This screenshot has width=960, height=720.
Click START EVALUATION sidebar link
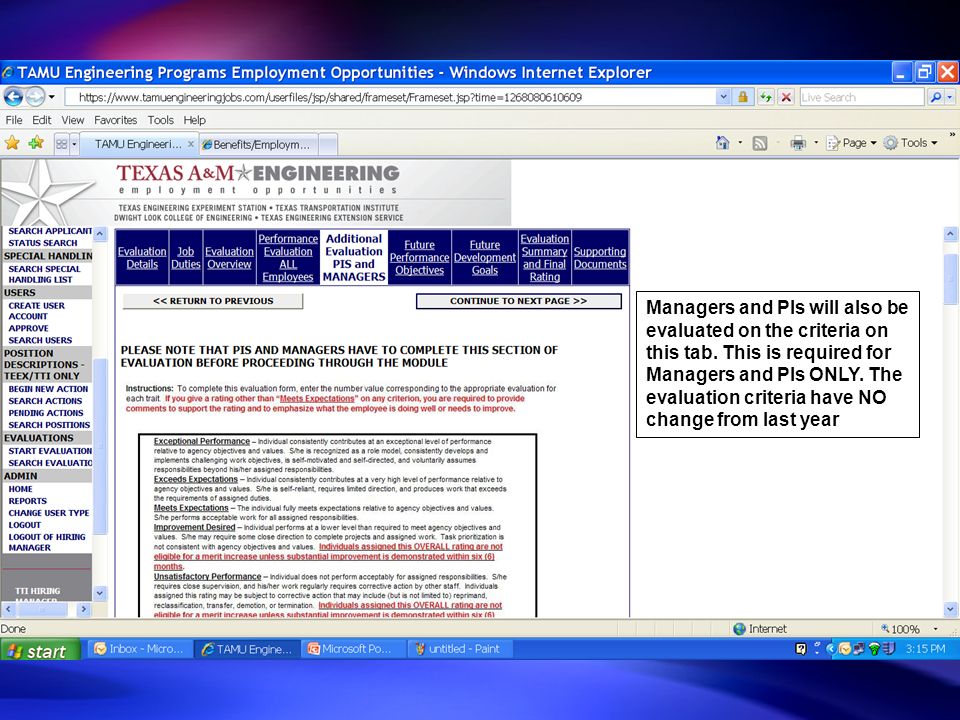(50, 451)
